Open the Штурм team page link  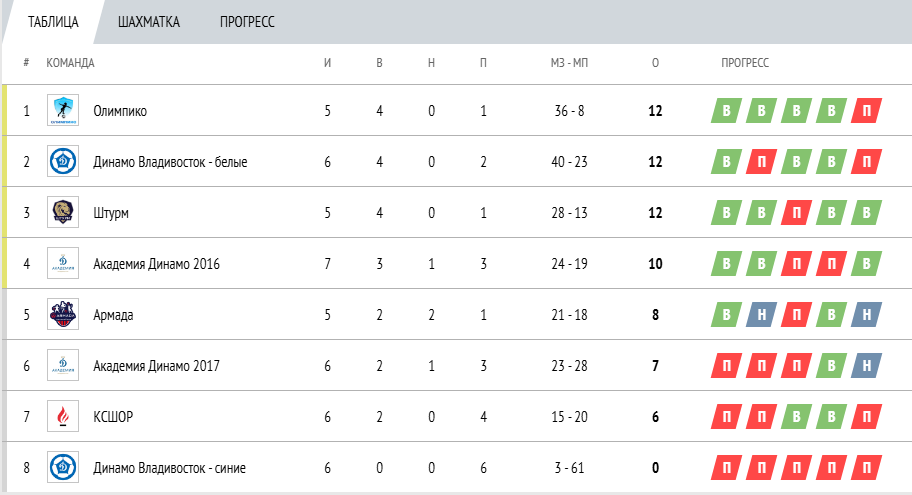pyautogui.click(x=111, y=213)
